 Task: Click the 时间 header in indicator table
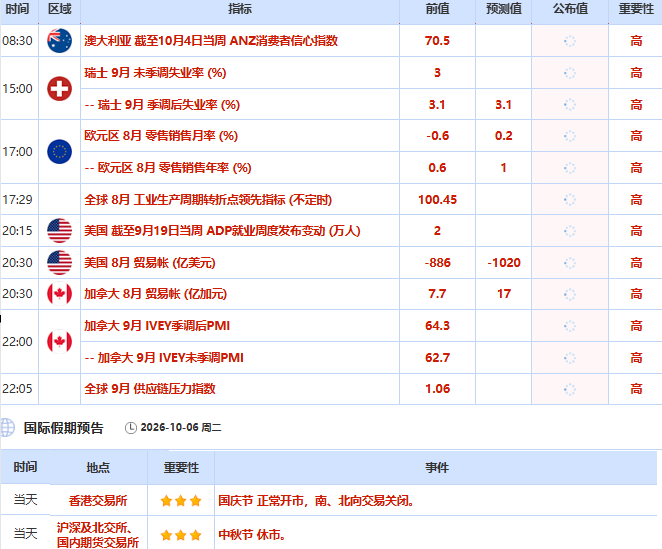click(17, 9)
